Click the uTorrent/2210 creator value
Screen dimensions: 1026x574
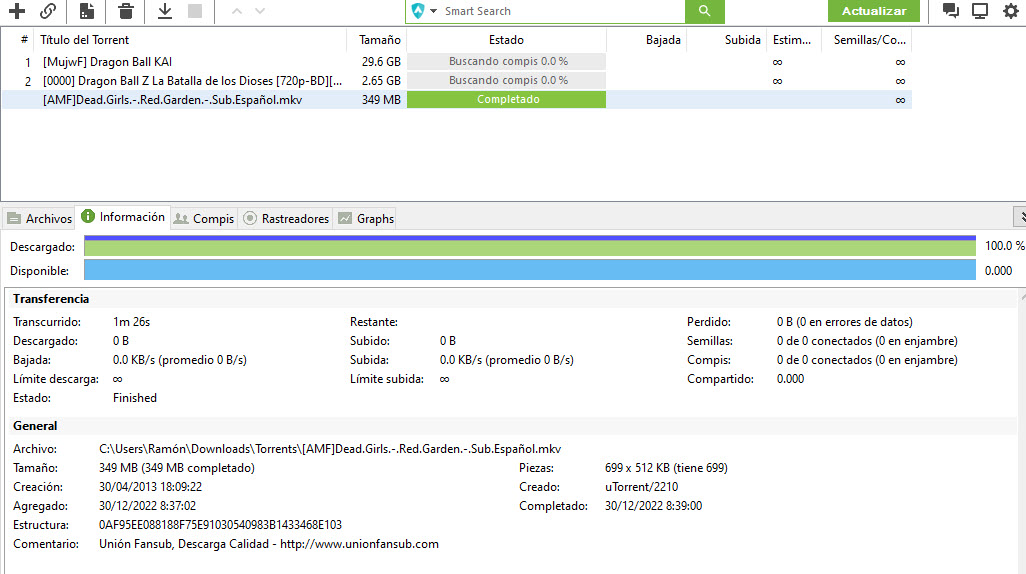point(641,487)
